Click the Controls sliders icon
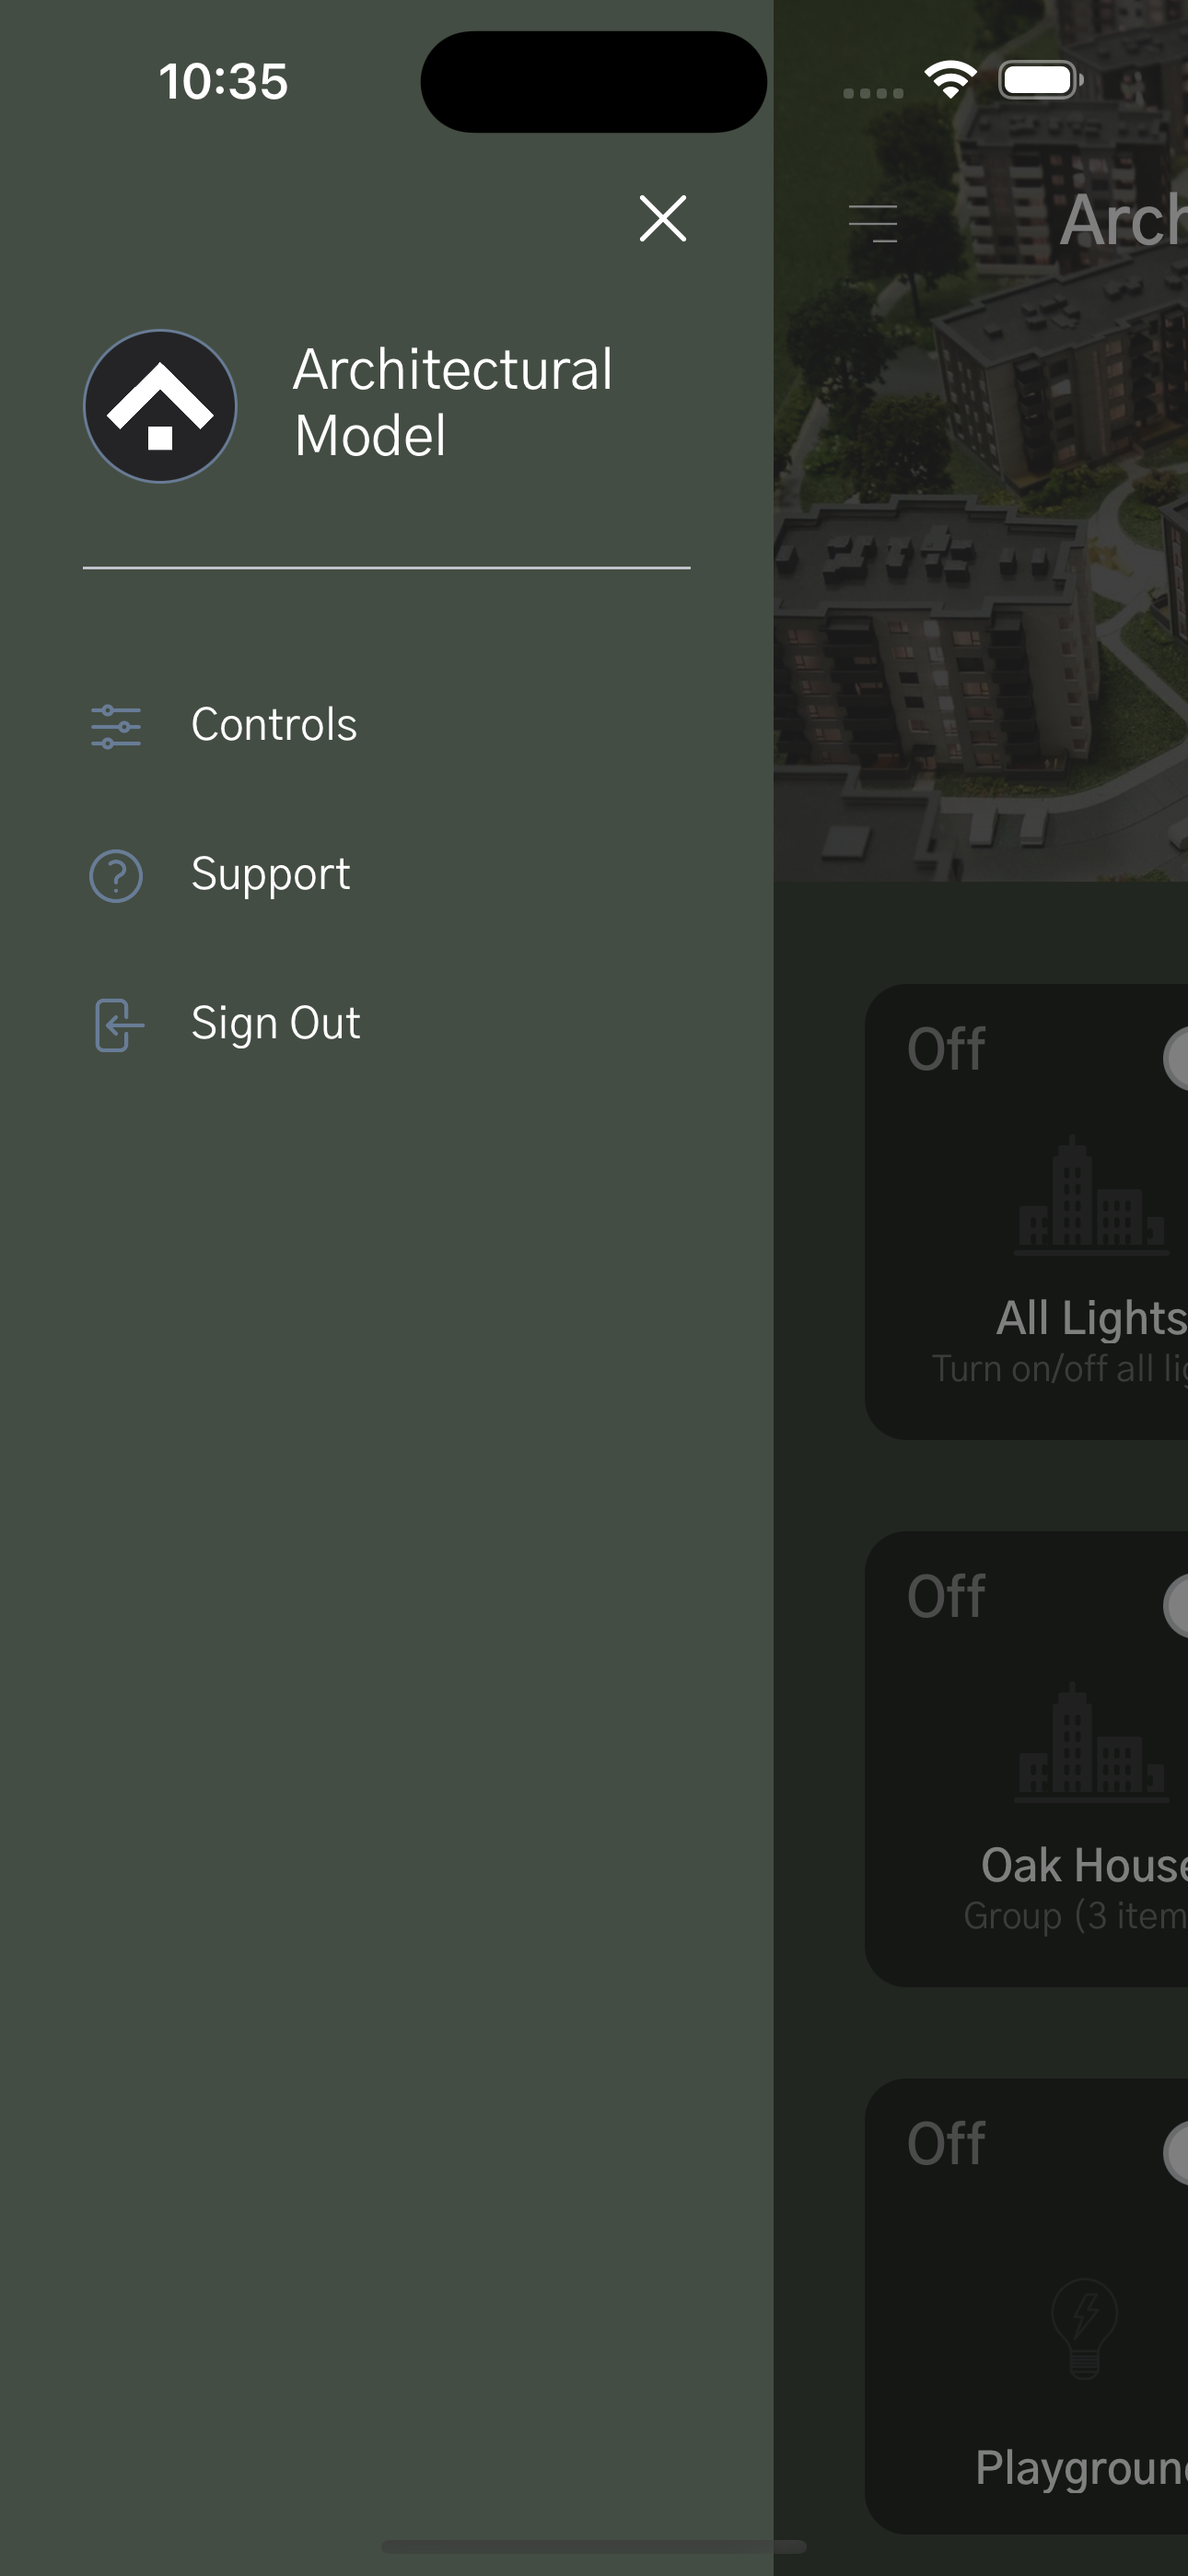This screenshot has height=2576, width=1188. (116, 726)
